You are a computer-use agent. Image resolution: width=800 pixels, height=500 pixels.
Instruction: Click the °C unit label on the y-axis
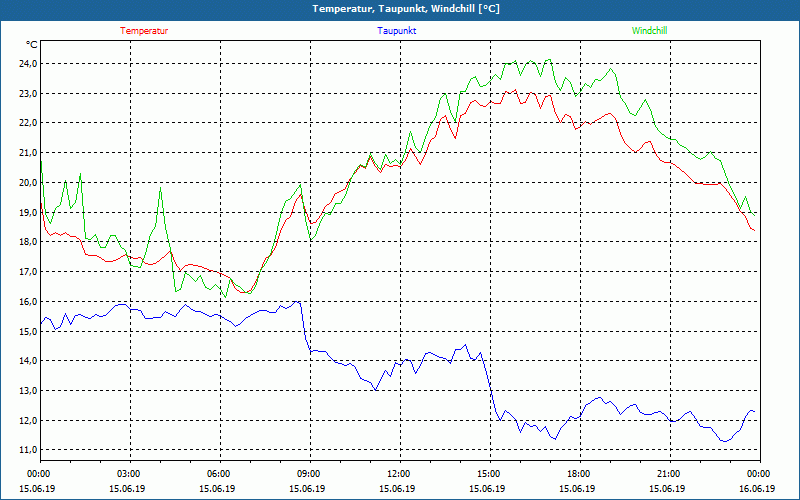[32, 45]
